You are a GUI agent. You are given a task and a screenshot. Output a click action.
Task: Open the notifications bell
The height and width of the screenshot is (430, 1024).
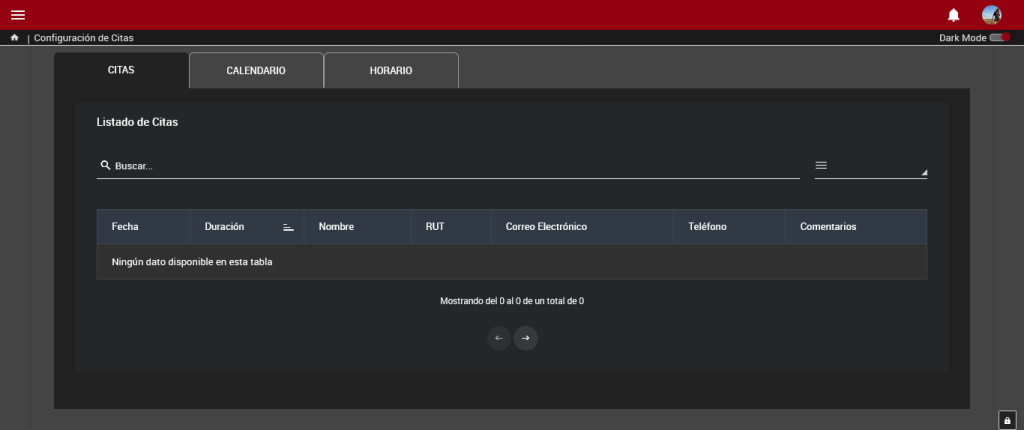(953, 15)
